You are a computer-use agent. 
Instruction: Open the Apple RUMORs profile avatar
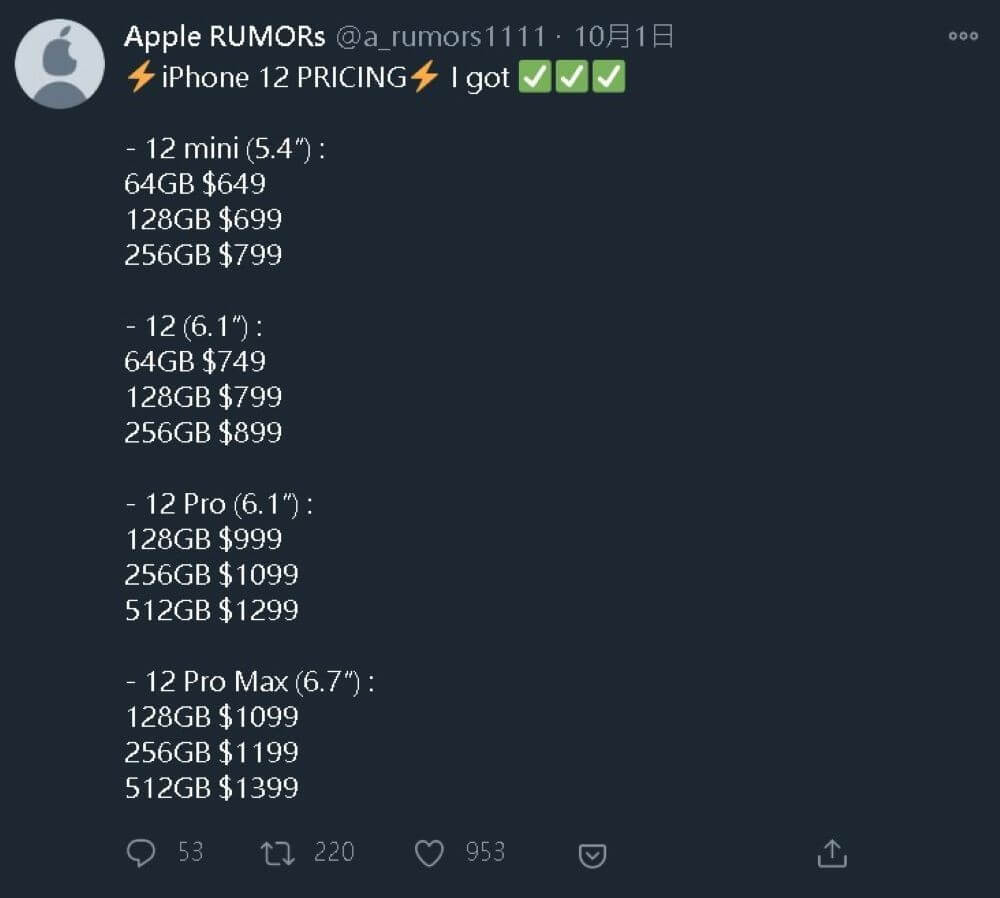click(60, 63)
